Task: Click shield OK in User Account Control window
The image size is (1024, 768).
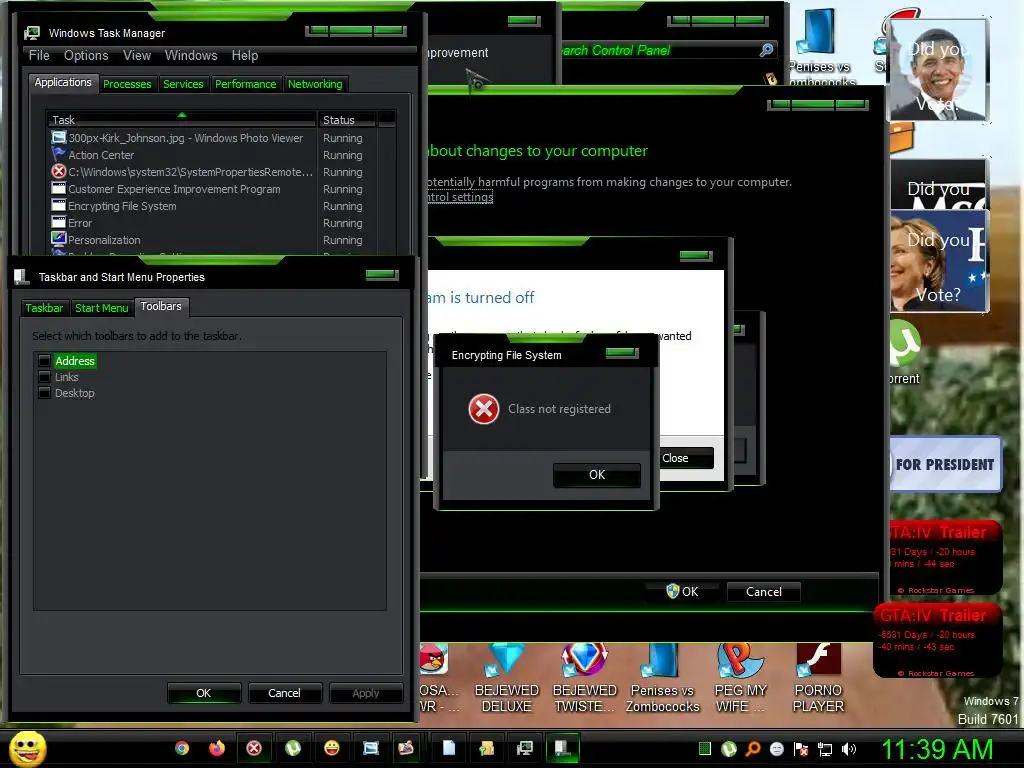Action: [682, 592]
